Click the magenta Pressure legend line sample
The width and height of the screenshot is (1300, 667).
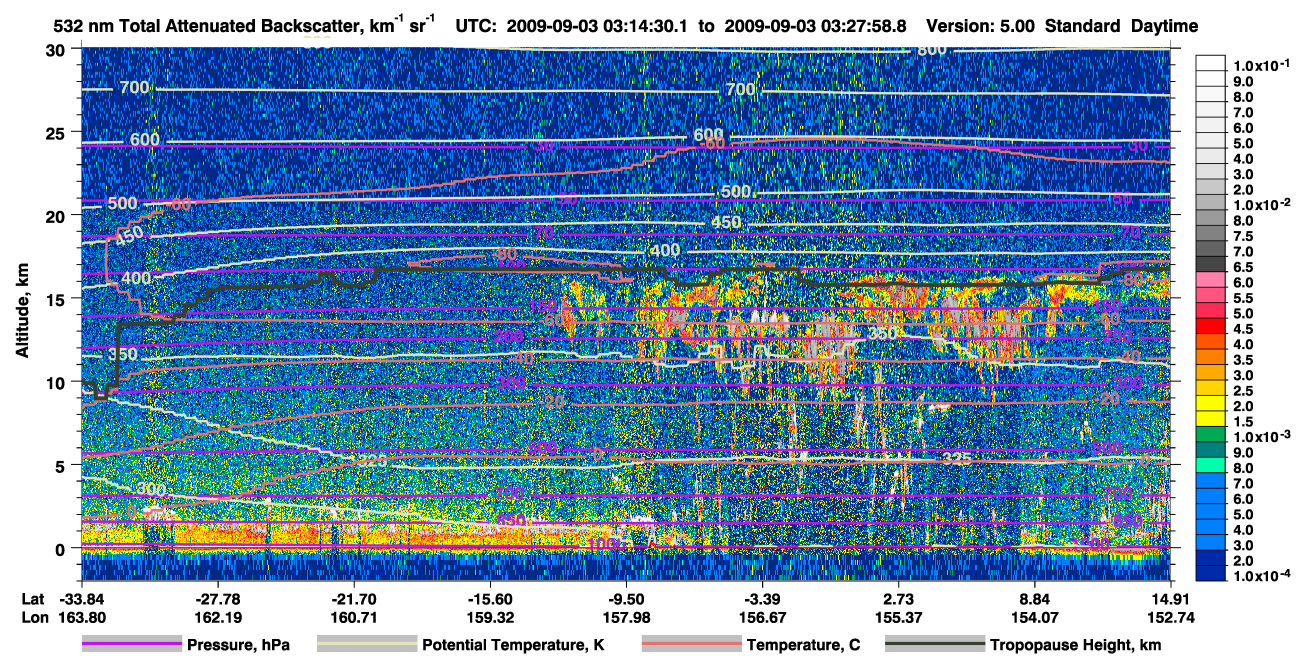point(131,645)
